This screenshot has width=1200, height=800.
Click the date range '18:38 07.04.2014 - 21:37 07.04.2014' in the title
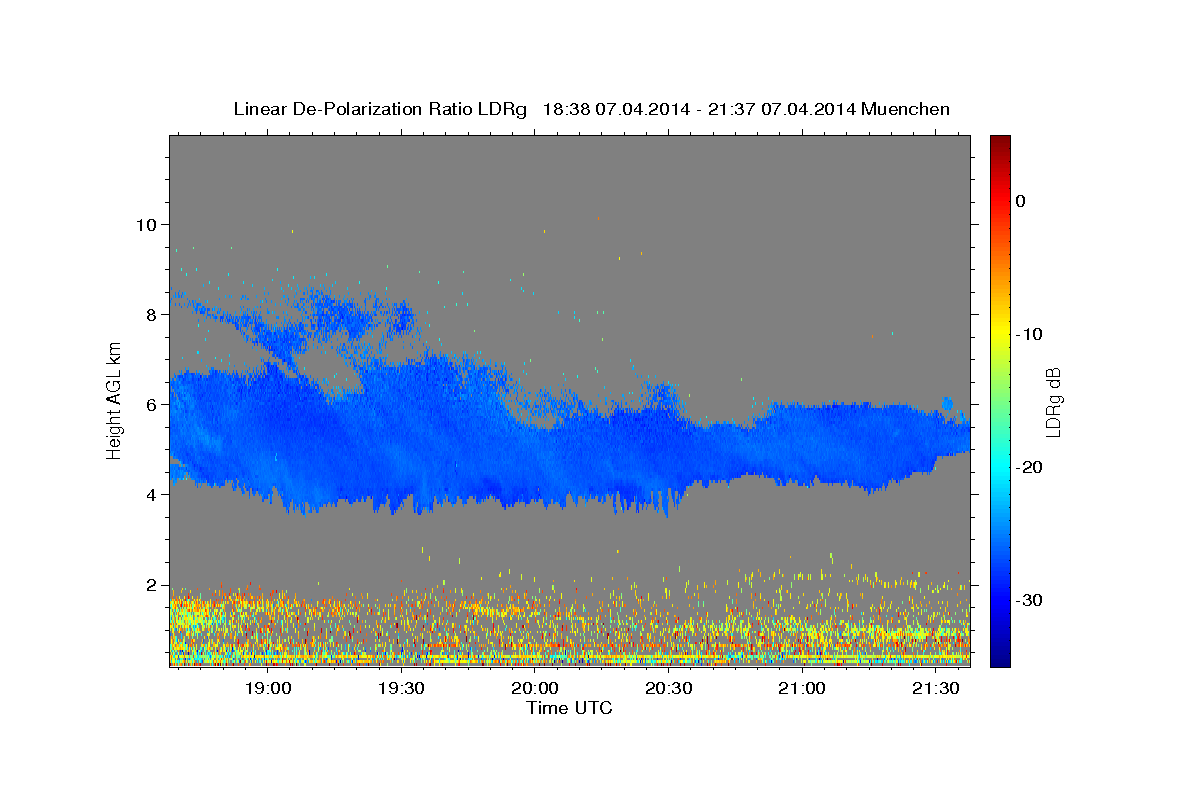pyautogui.click(x=698, y=109)
